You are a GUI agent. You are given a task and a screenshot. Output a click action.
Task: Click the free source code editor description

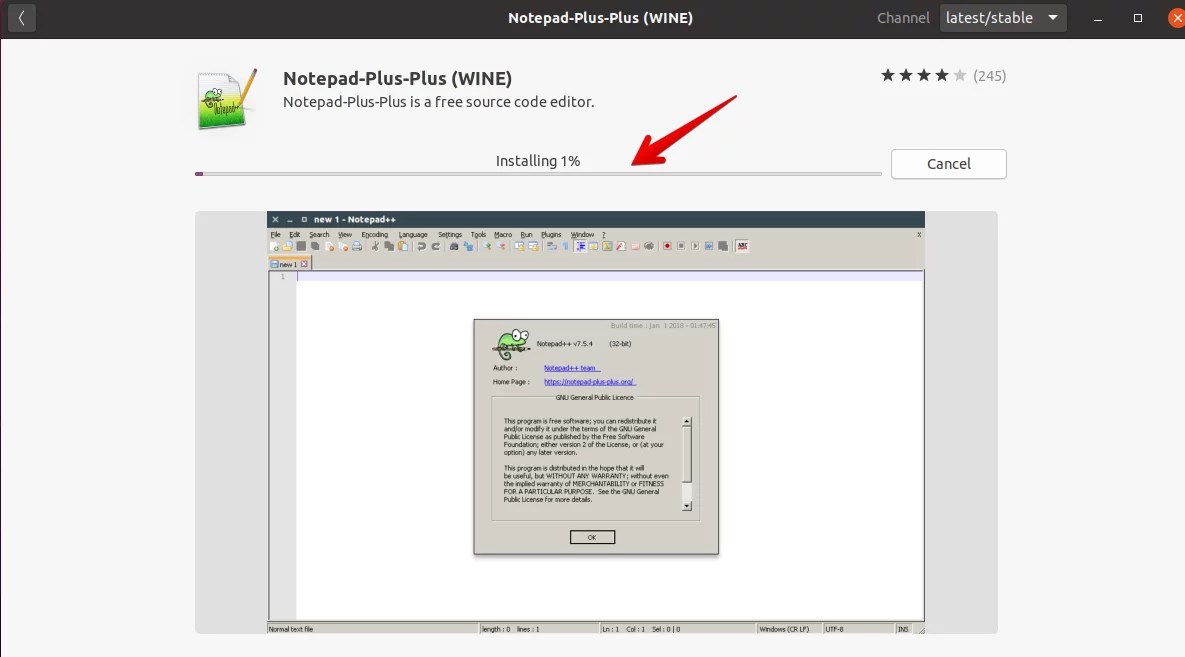(438, 102)
